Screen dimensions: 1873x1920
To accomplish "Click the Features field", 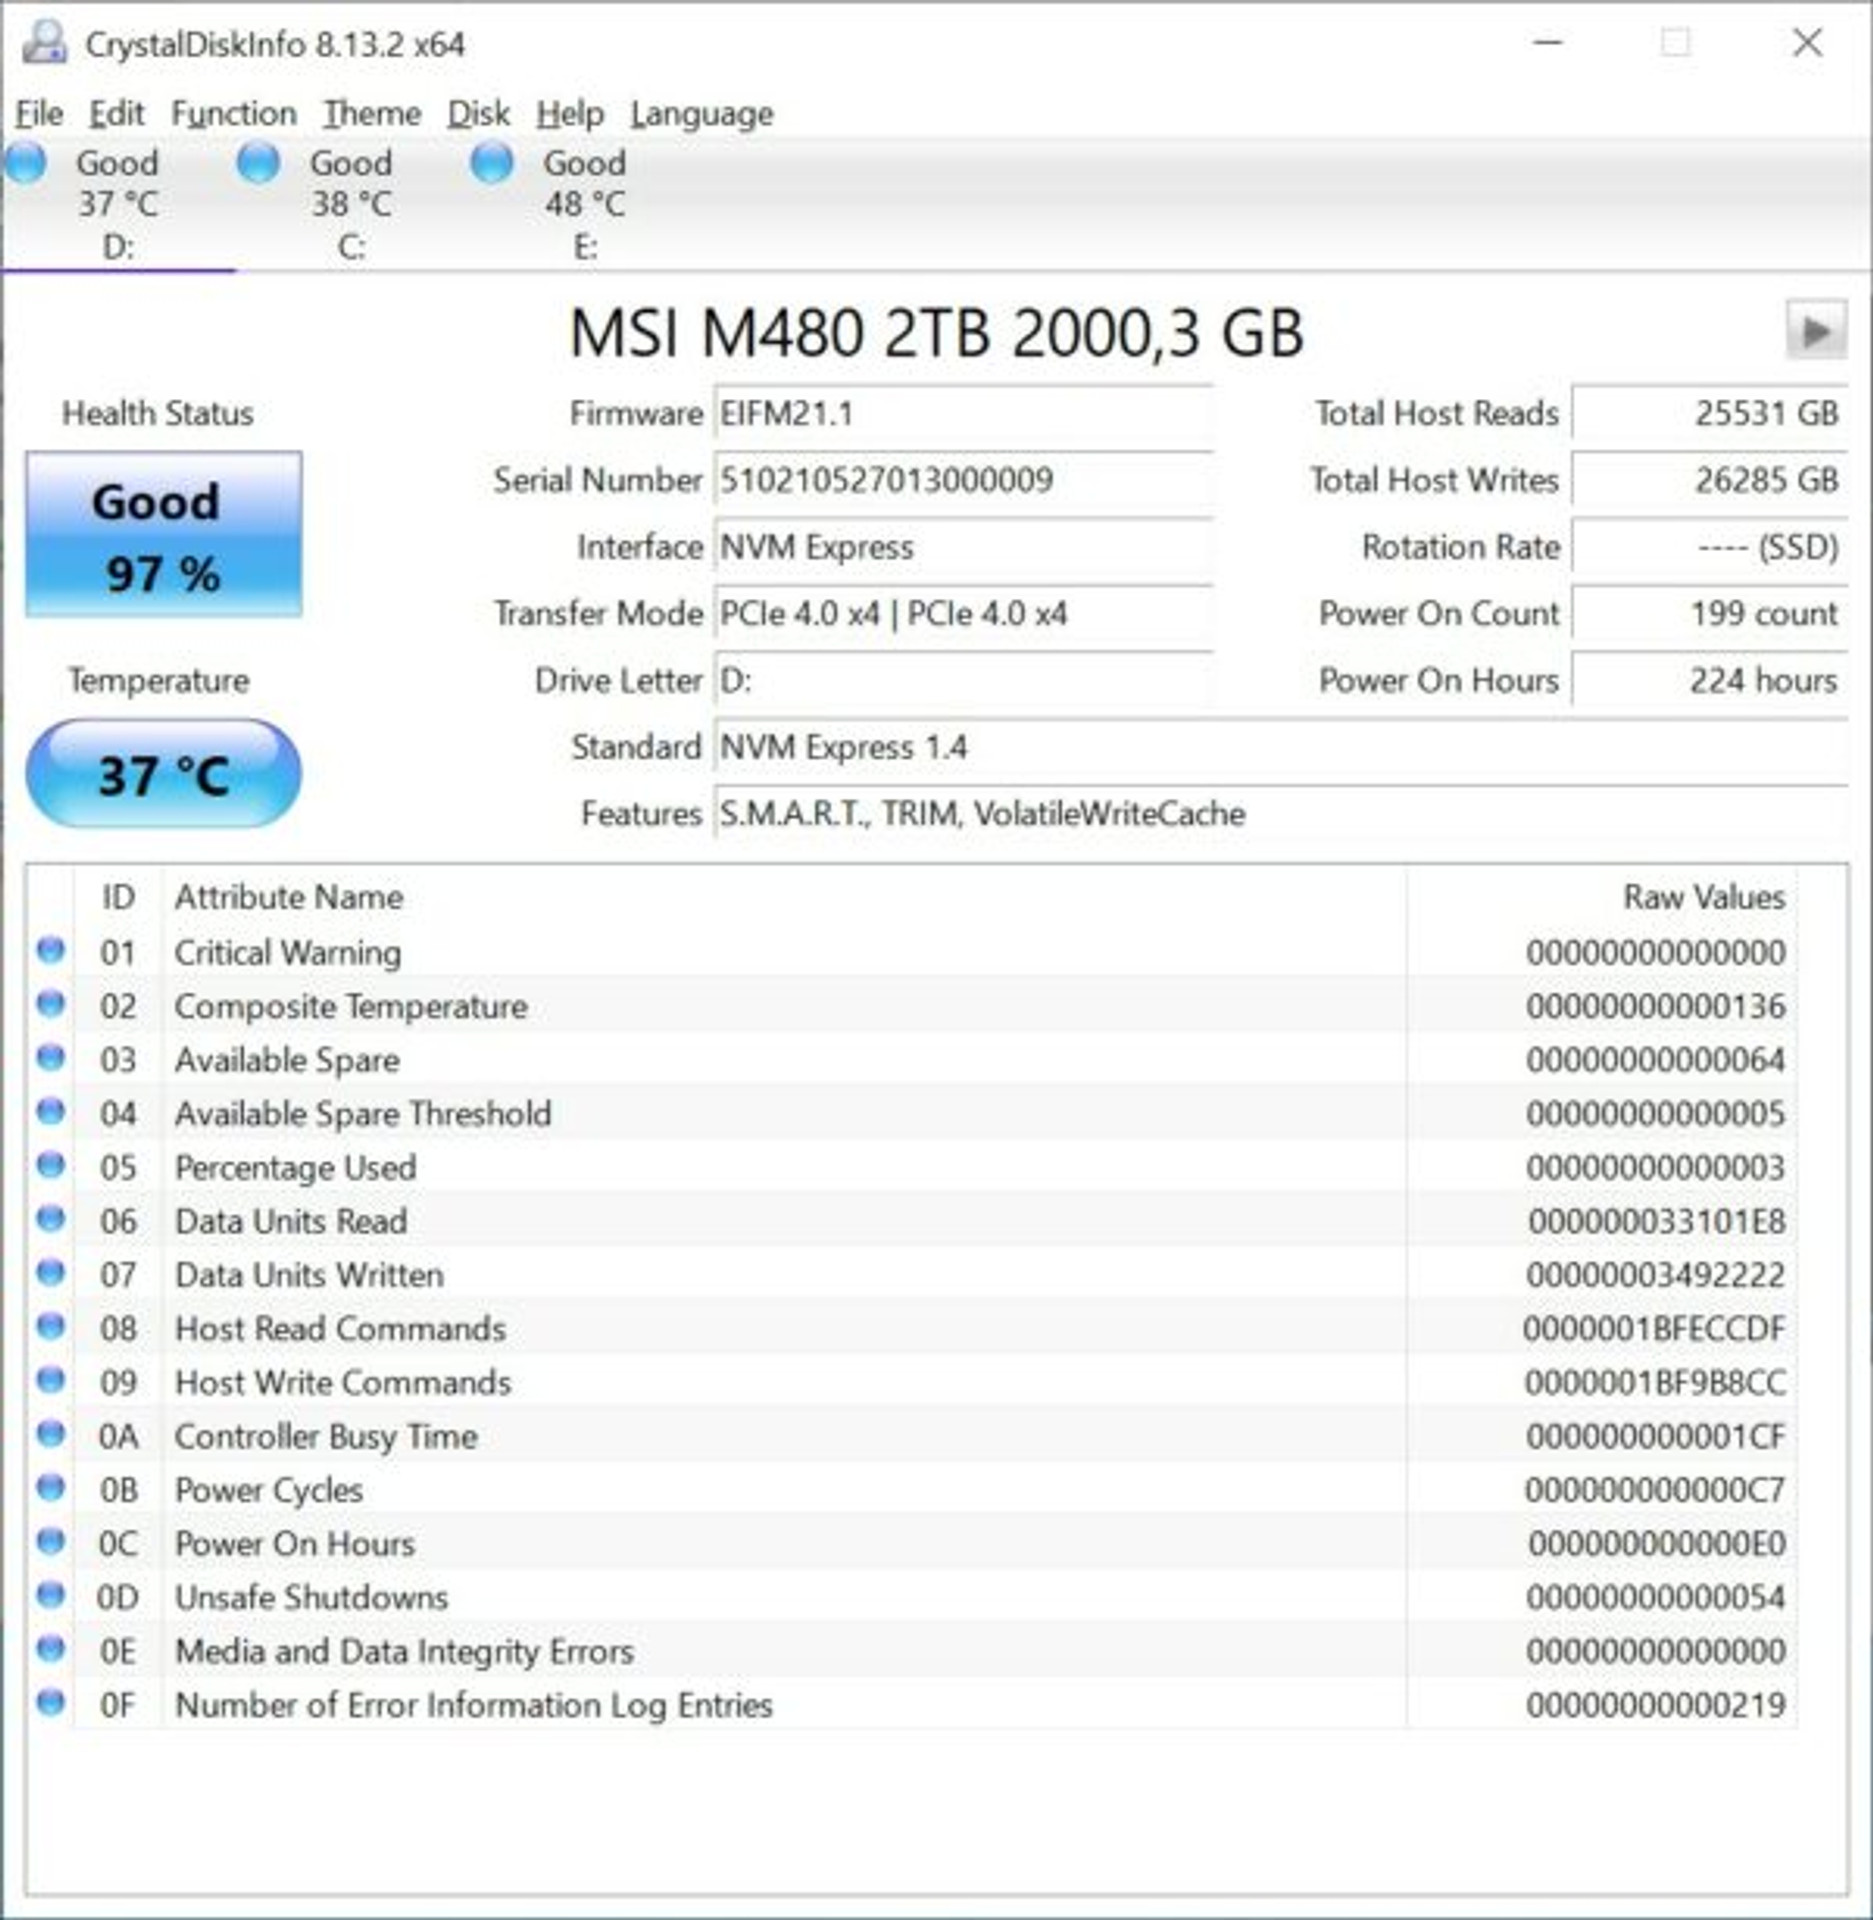I will pos(1280,813).
